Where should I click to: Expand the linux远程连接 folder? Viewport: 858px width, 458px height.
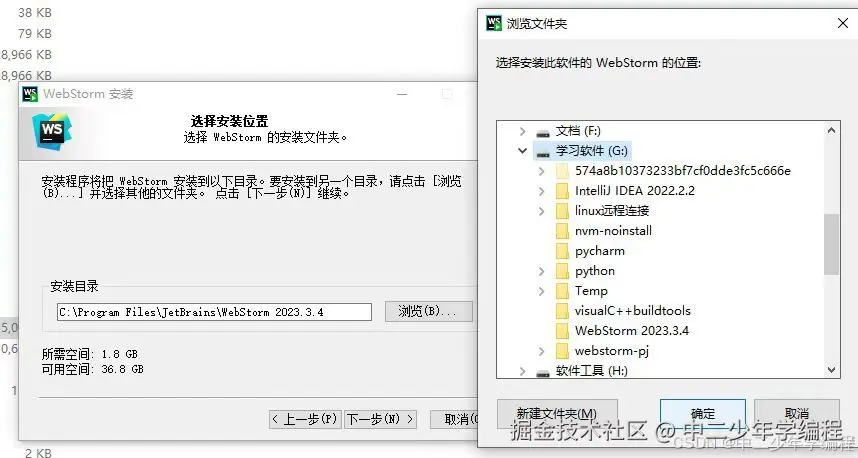tap(541, 211)
